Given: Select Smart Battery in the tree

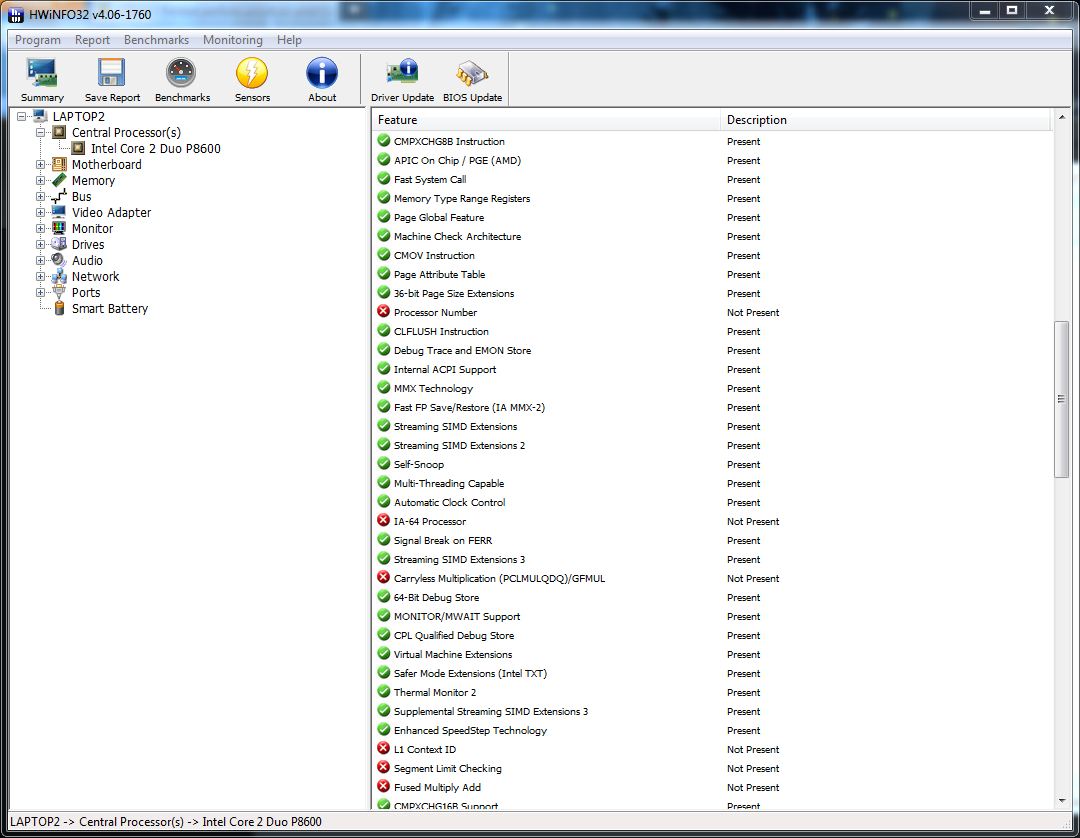Looking at the screenshot, I should (109, 309).
